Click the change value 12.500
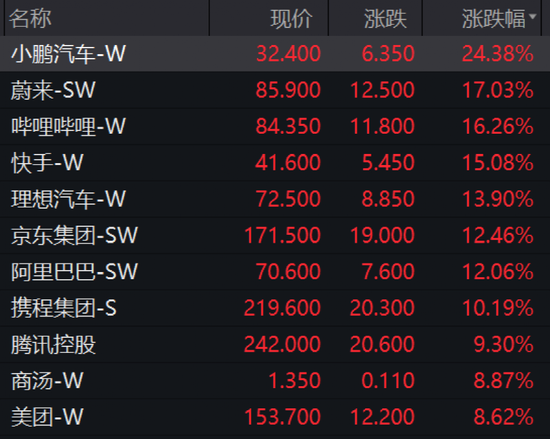The height and width of the screenshot is (439, 550). click(383, 90)
